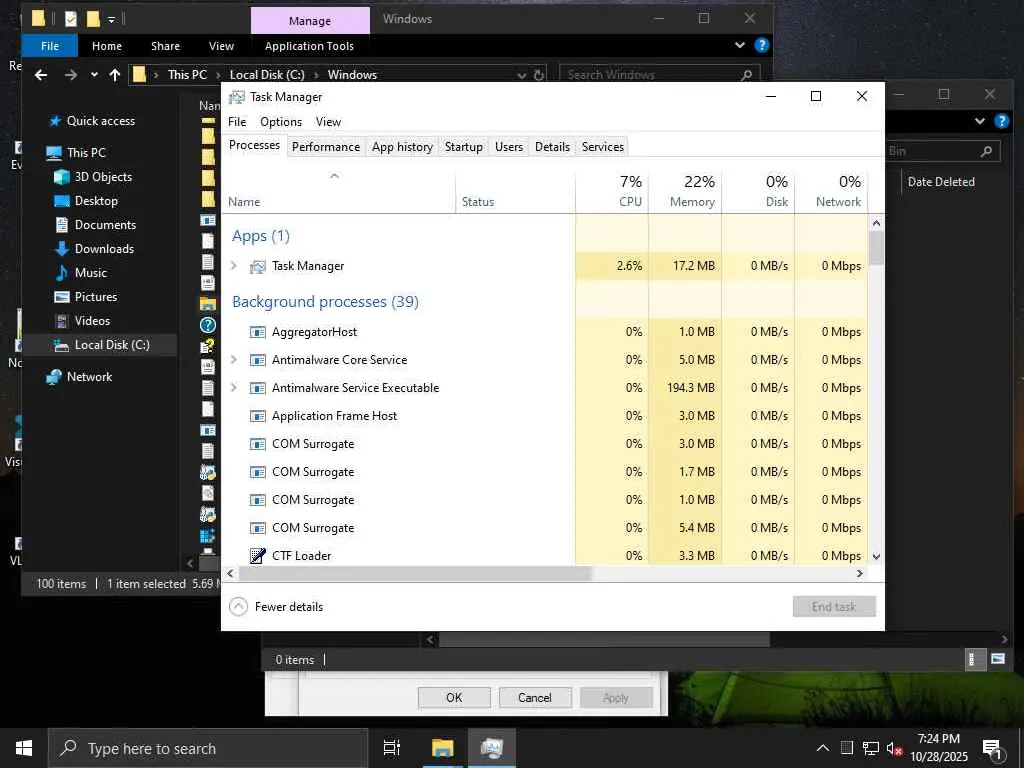This screenshot has height=768, width=1024.
Task: Collapse to Fewer details
Action: click(x=276, y=607)
